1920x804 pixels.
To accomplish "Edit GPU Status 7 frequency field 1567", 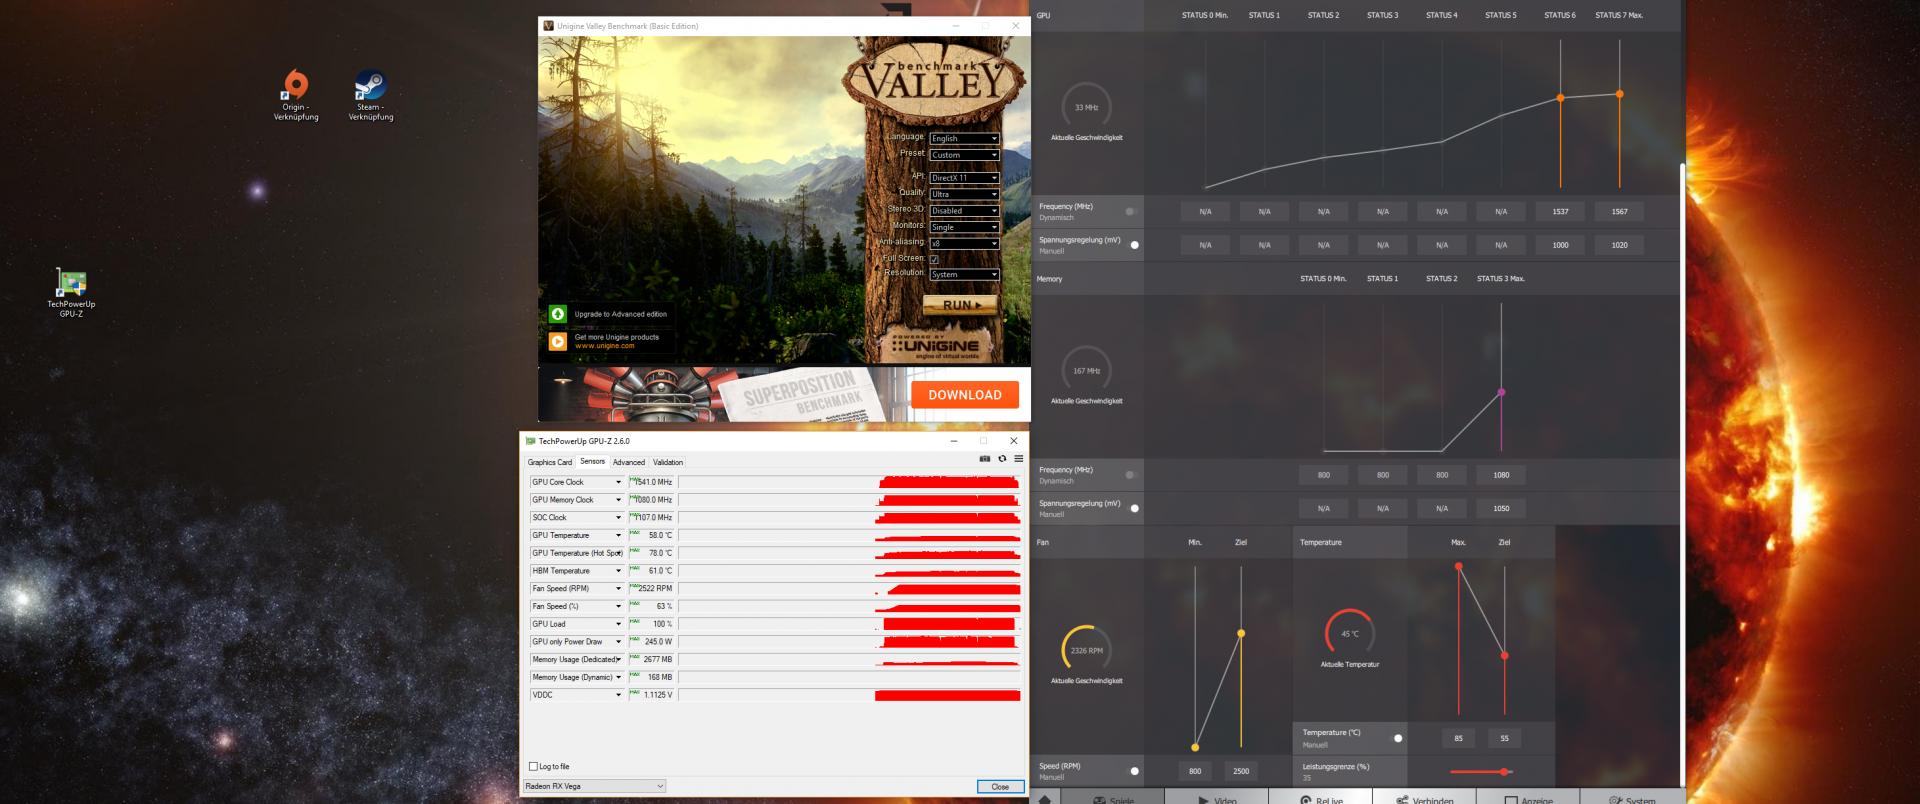I will [1619, 212].
